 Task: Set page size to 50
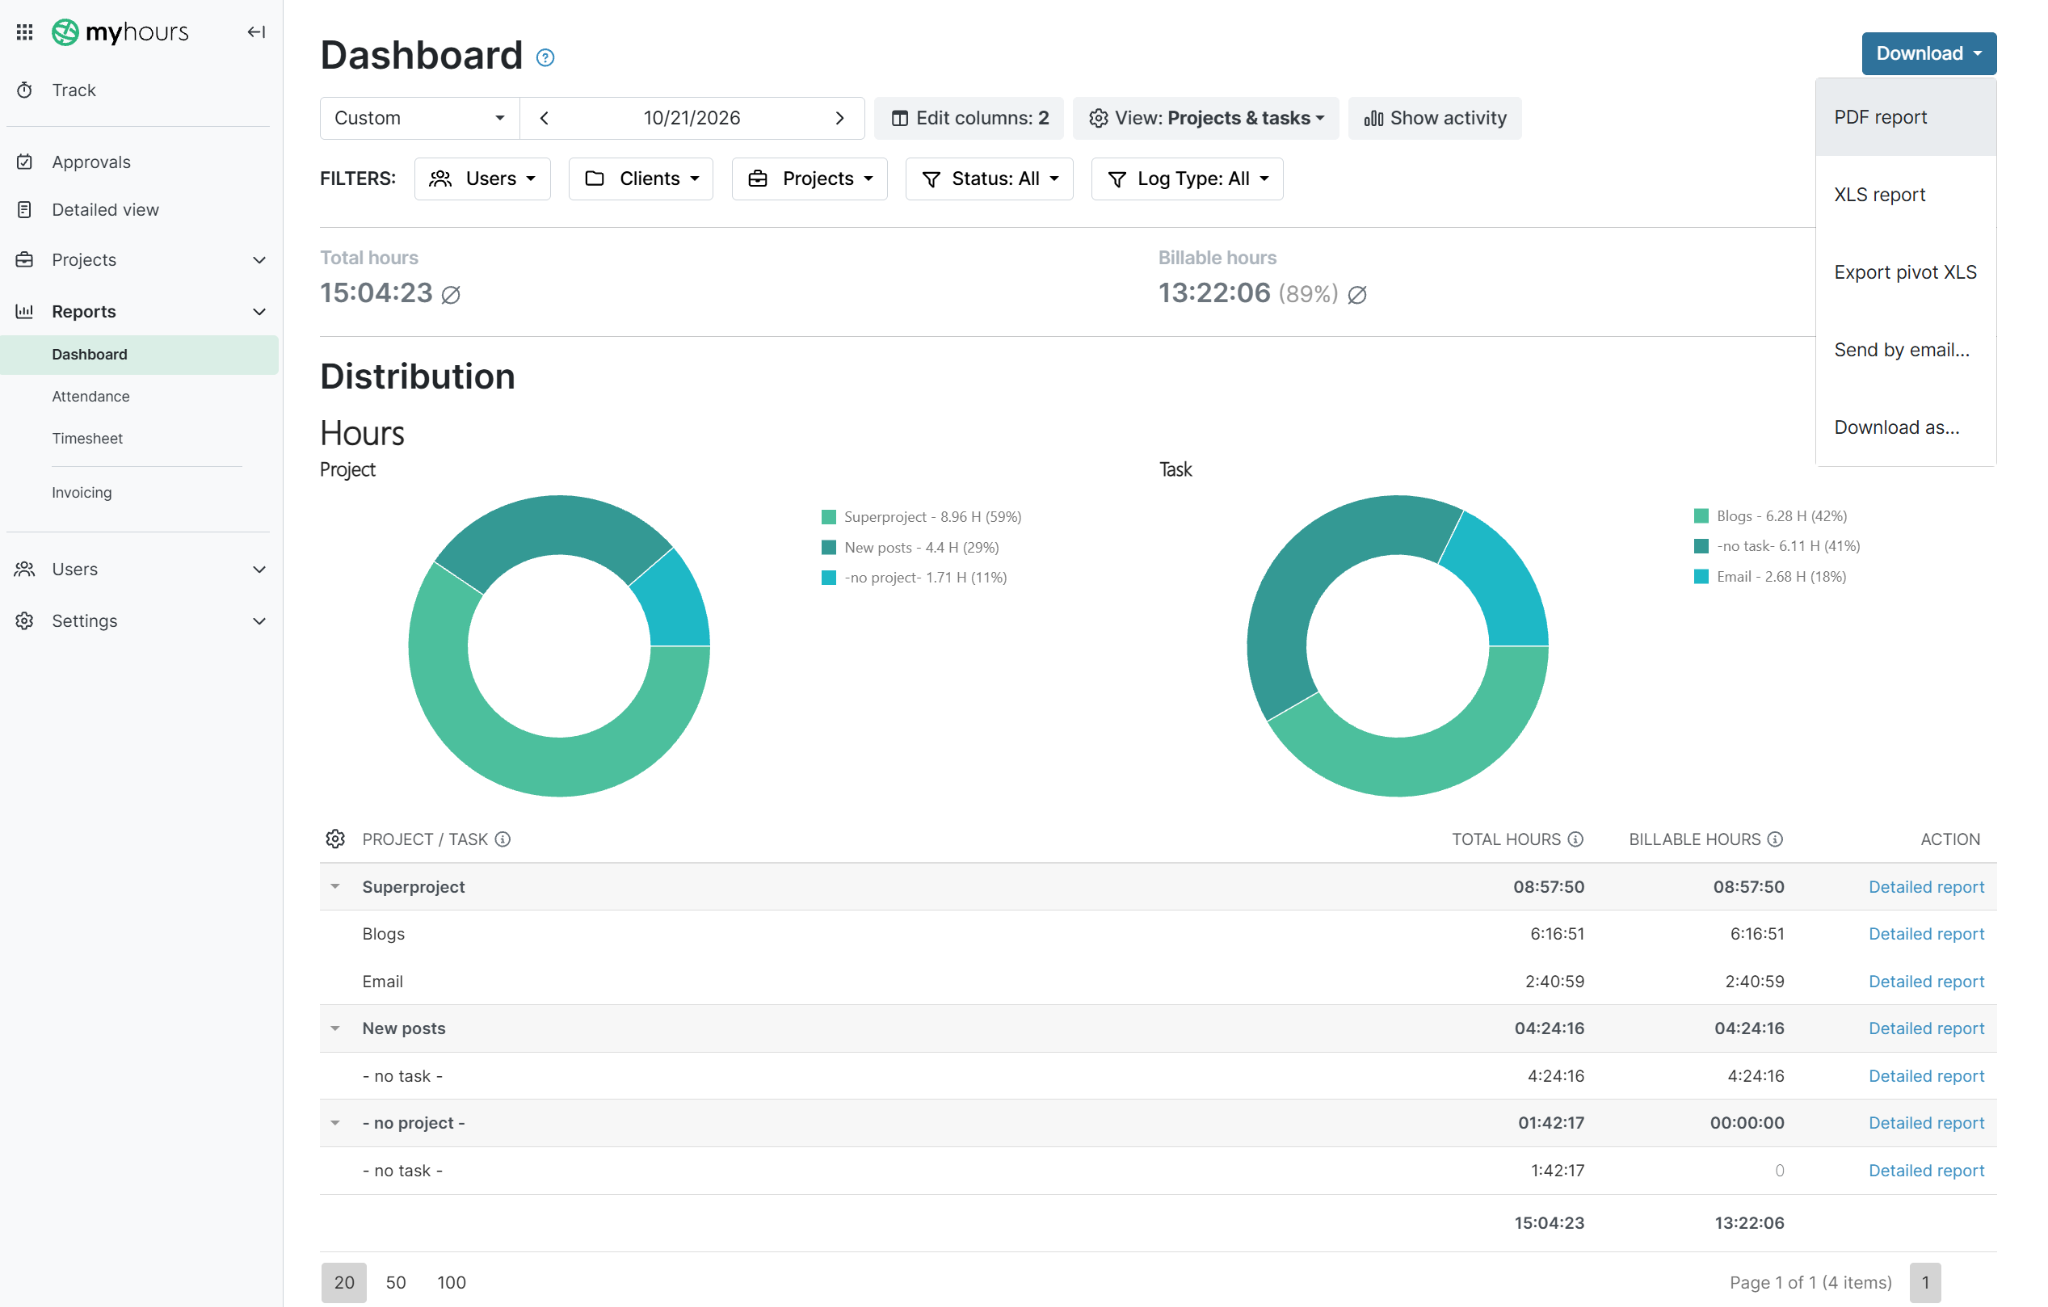point(396,1283)
